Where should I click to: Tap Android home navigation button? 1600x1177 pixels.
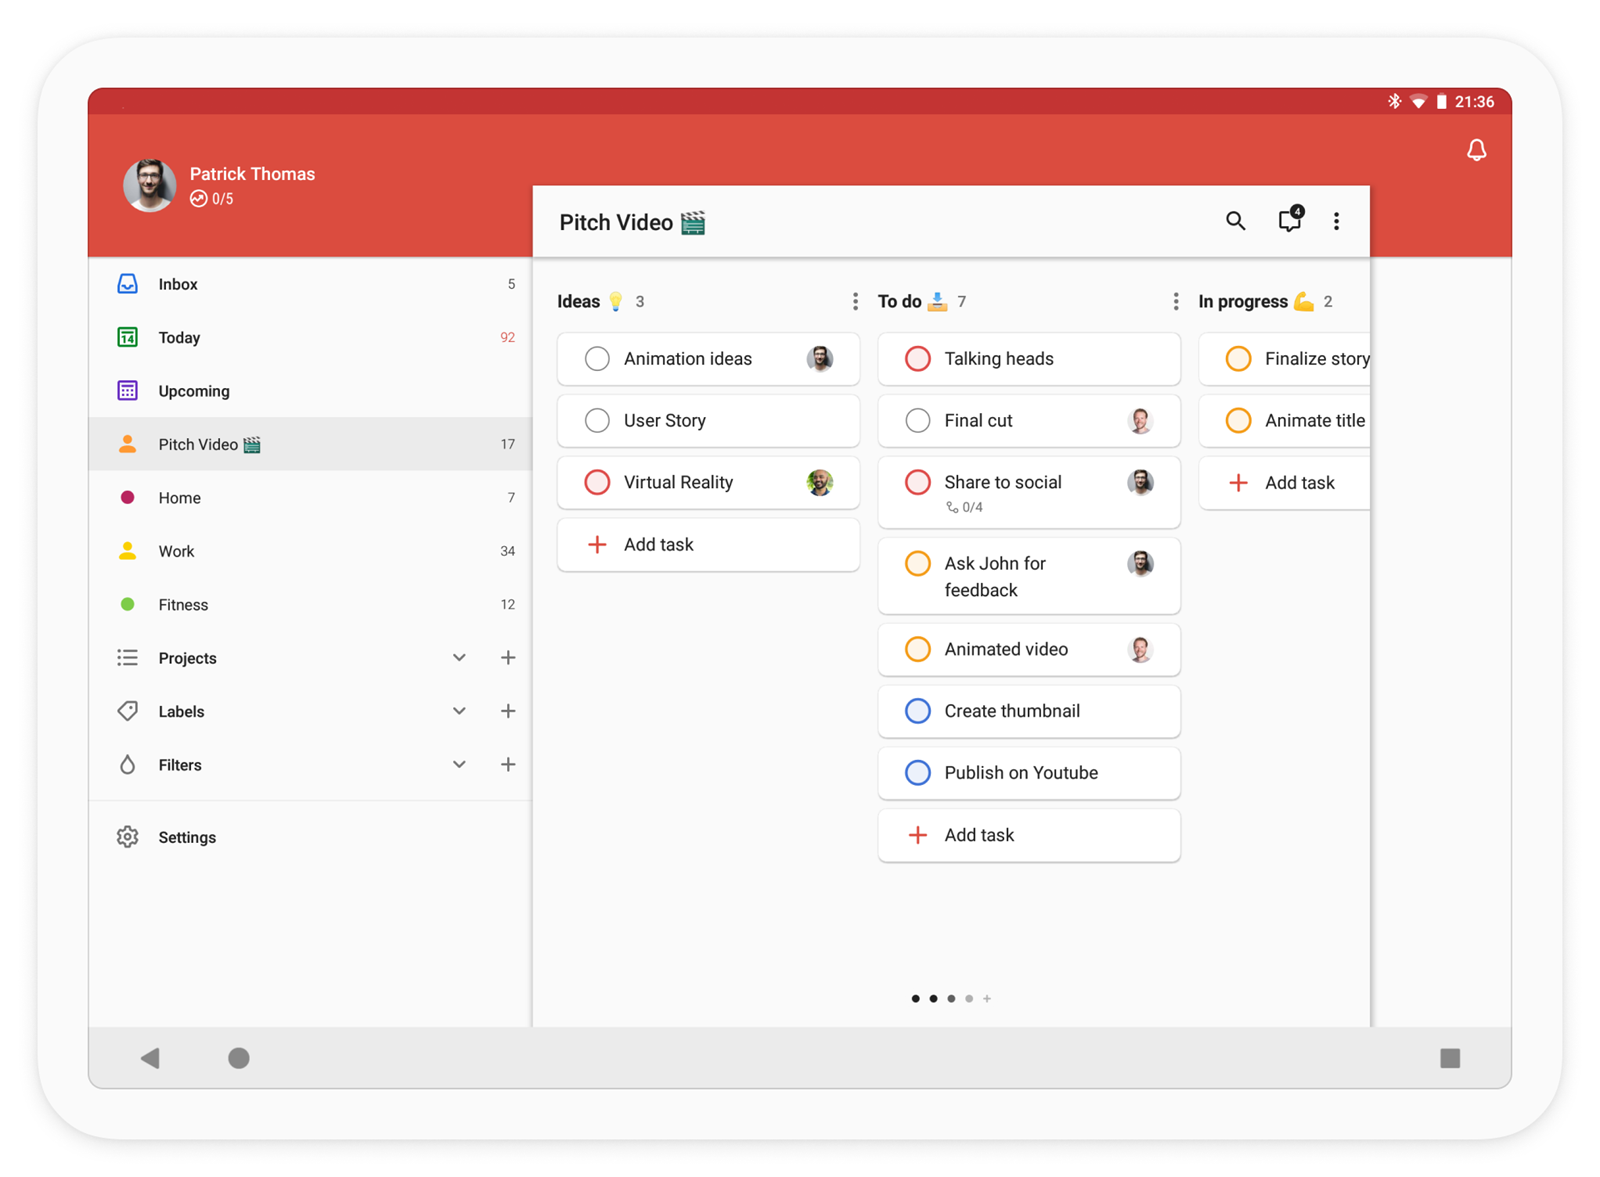(x=238, y=1057)
